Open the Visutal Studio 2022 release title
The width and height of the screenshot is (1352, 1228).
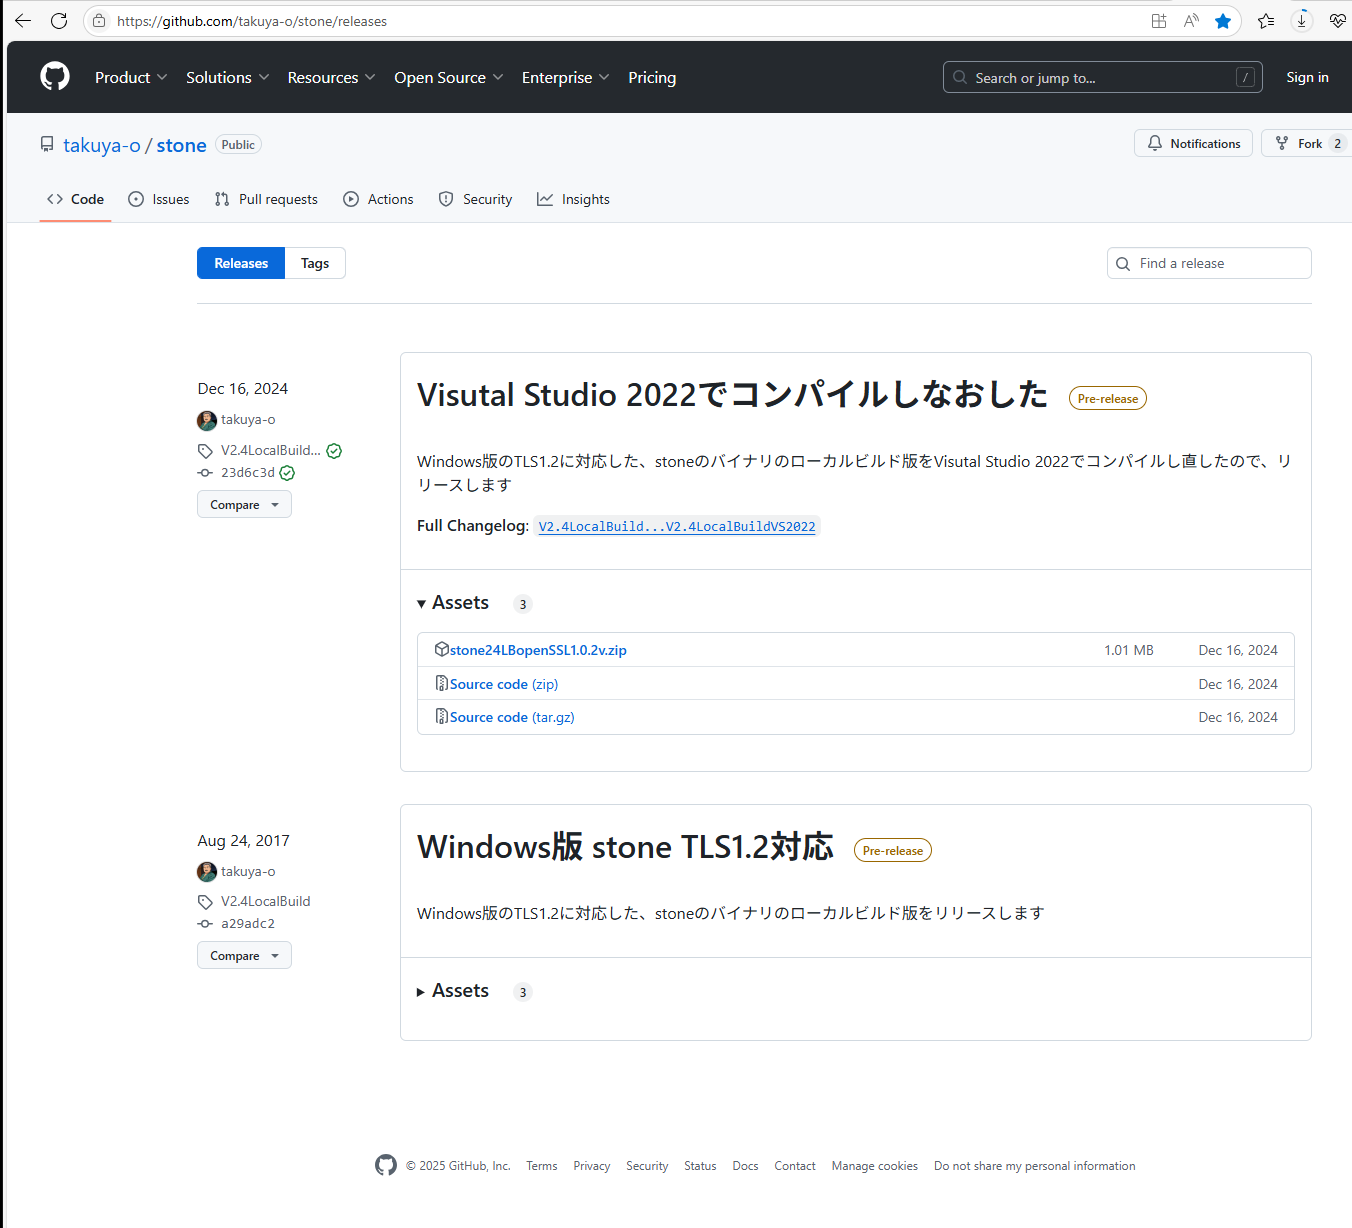[732, 394]
